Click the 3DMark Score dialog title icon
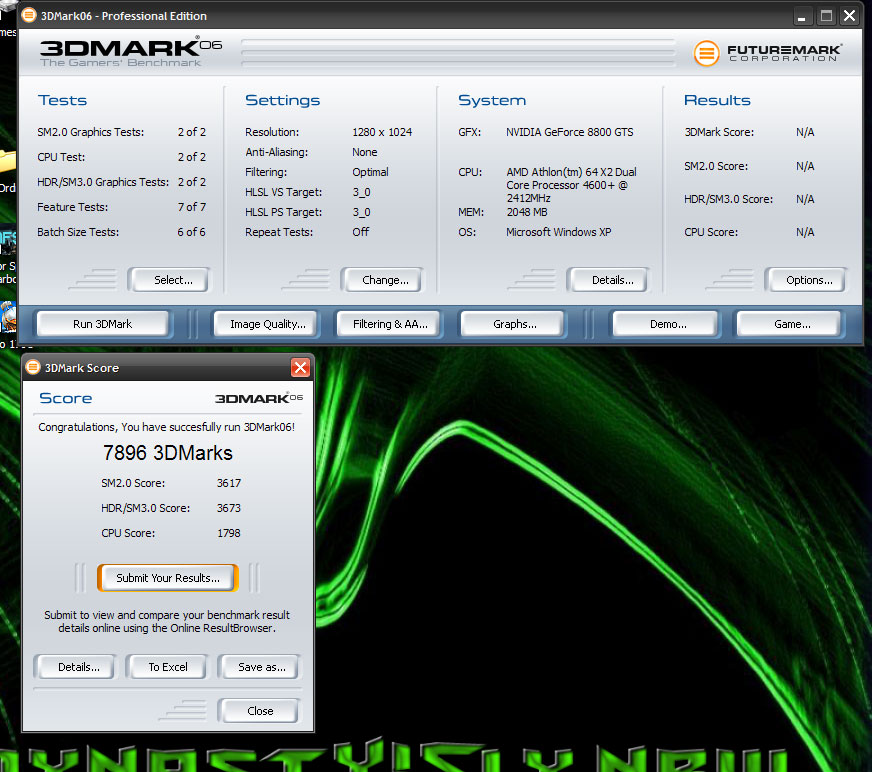 [x=33, y=367]
